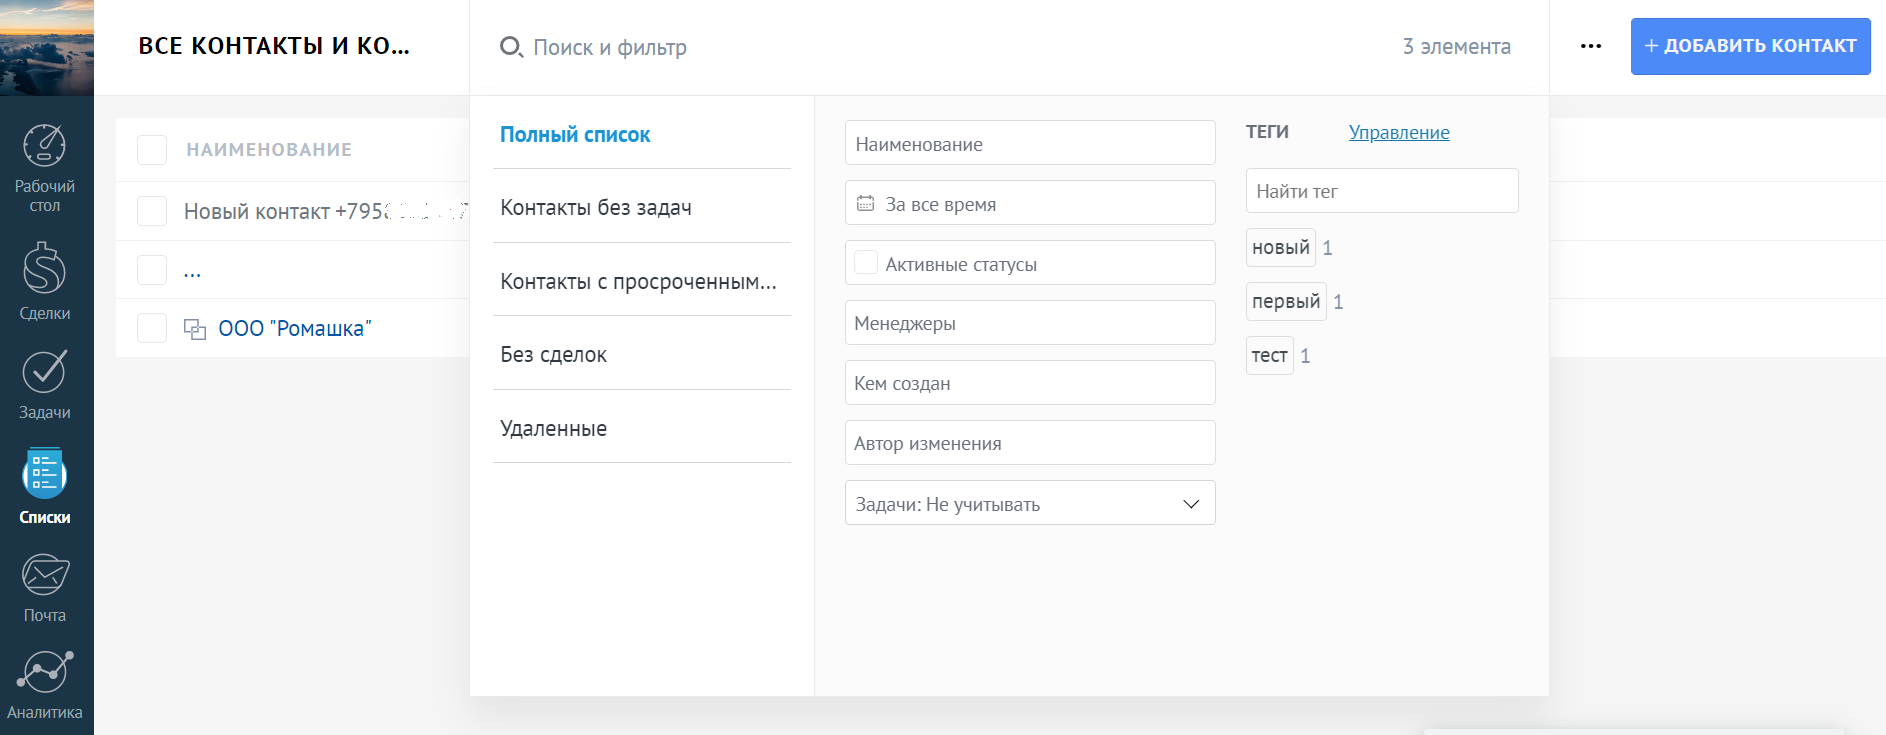The height and width of the screenshot is (735, 1886).
Task: Click the ДОБАВИТЬ КОНТАКТ button
Action: (1751, 46)
